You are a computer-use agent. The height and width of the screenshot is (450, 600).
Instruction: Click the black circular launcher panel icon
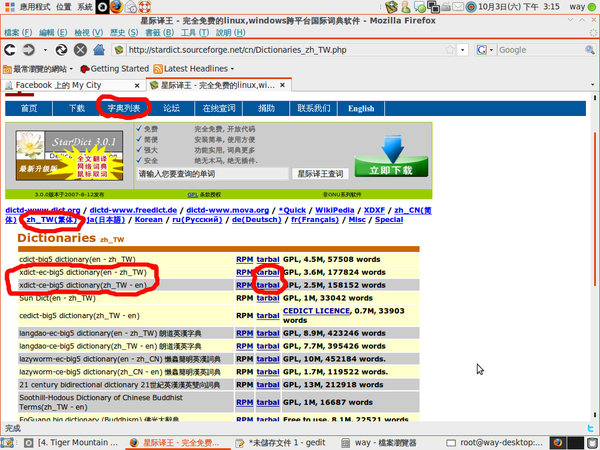[102, 7]
